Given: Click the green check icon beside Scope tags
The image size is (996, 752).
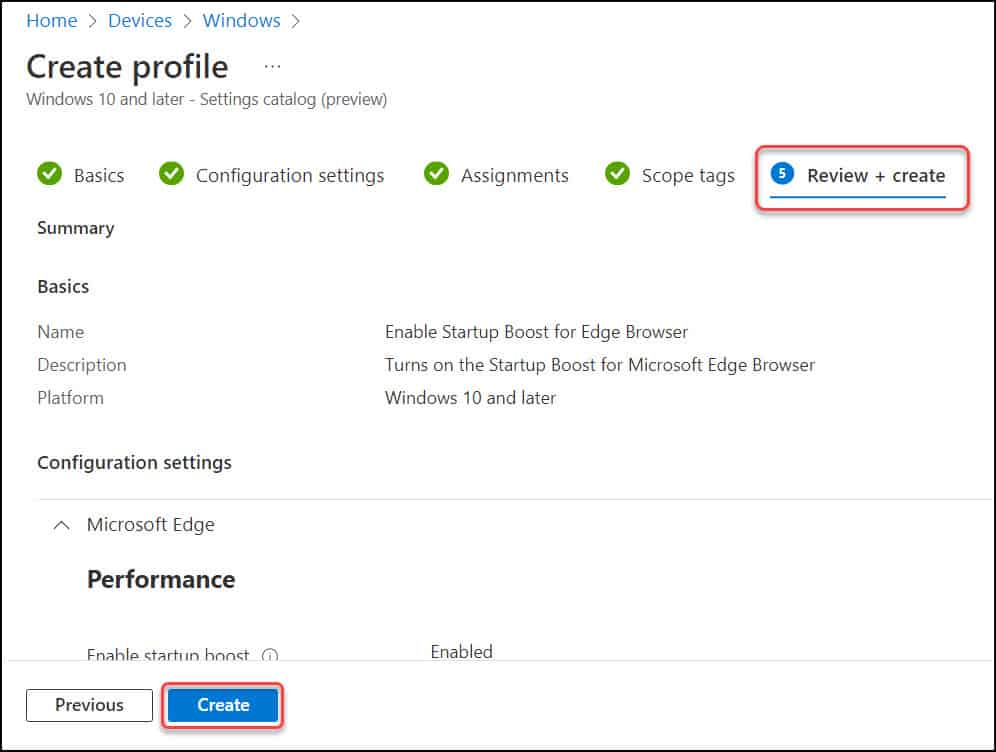Looking at the screenshot, I should (x=617, y=173).
